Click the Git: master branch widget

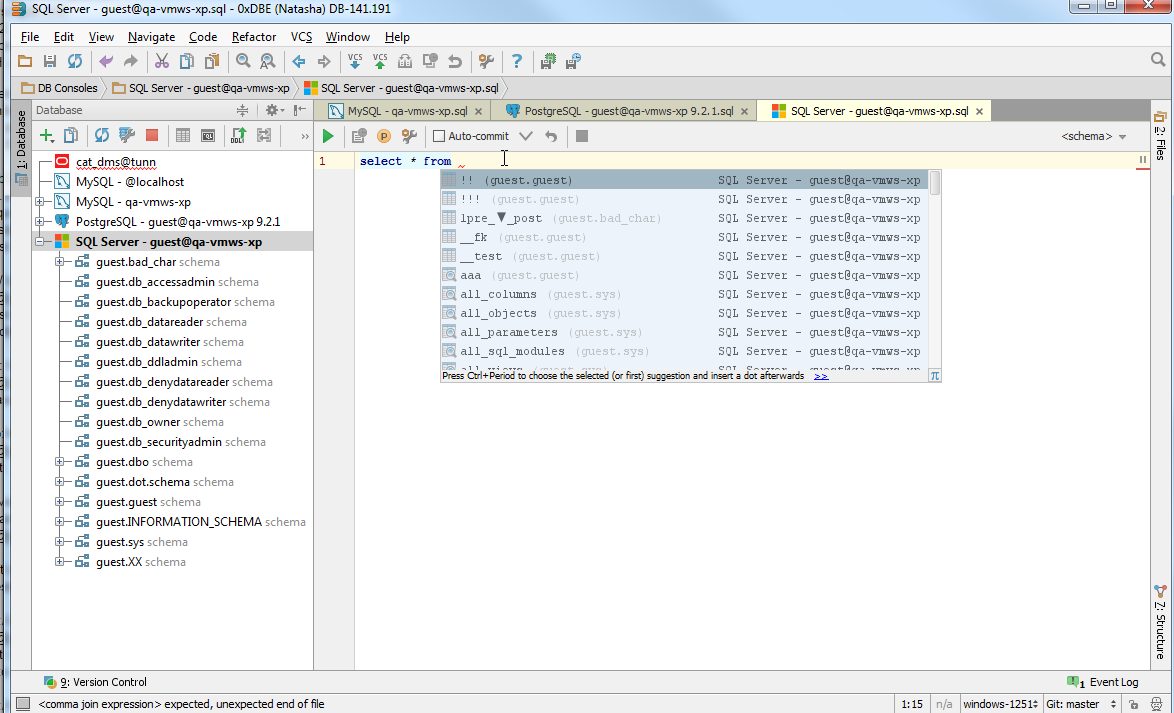click(1080, 704)
